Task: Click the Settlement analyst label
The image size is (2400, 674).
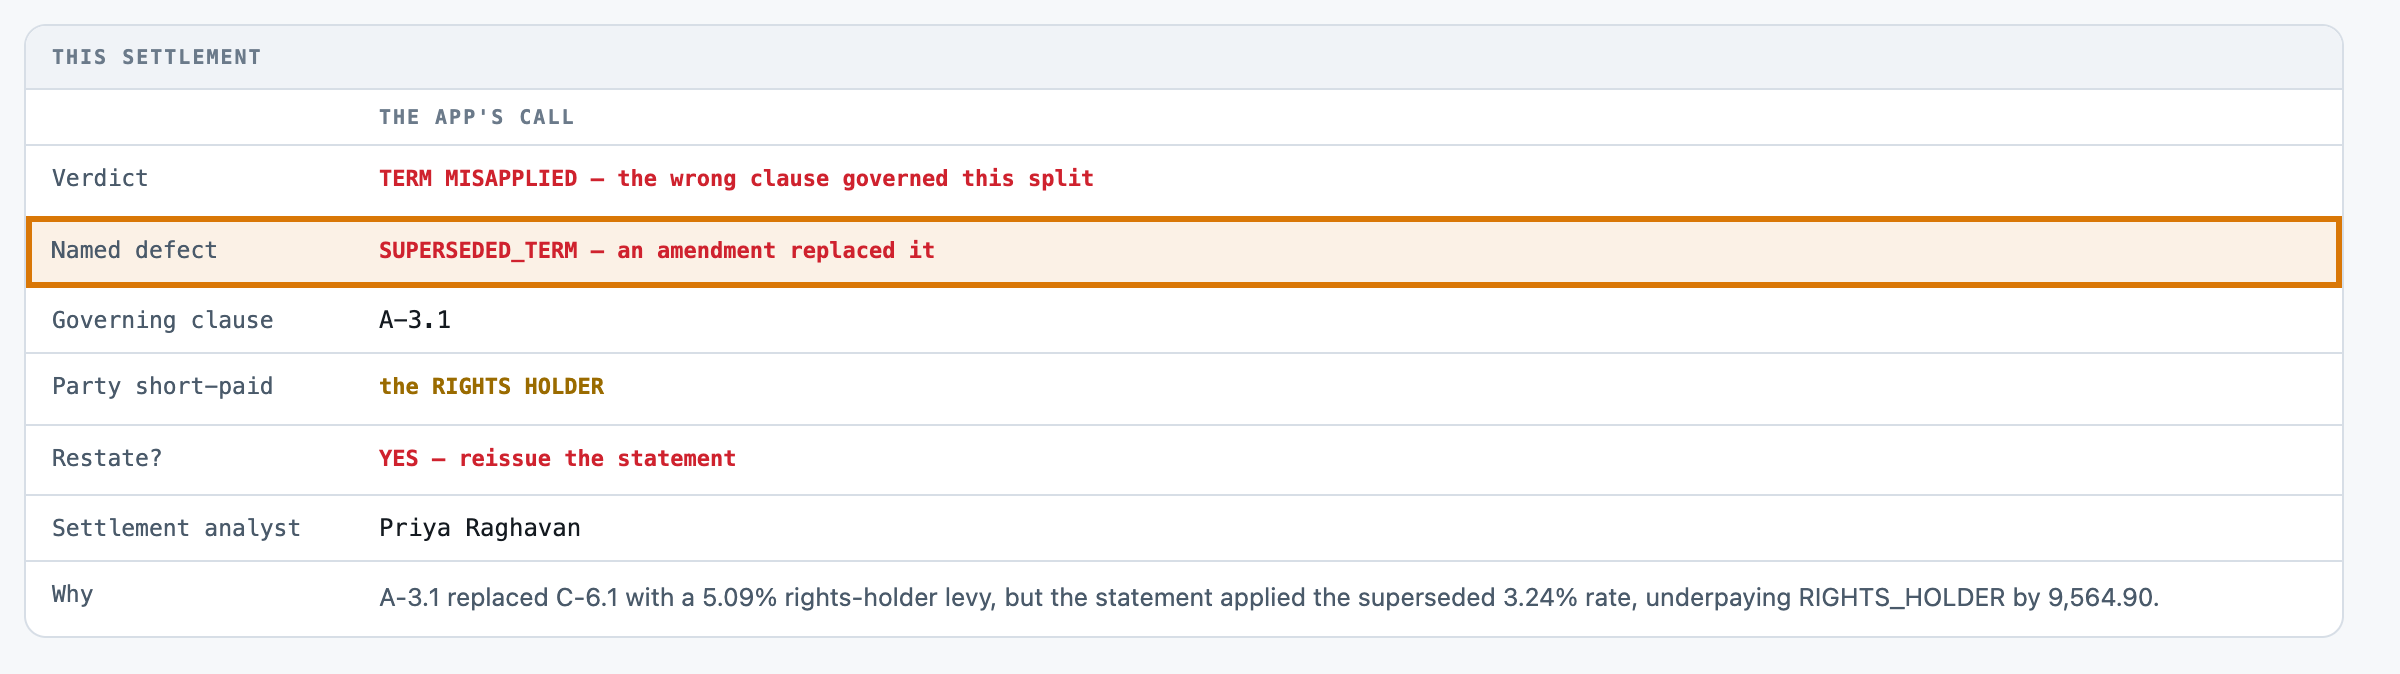Action: click(x=176, y=528)
